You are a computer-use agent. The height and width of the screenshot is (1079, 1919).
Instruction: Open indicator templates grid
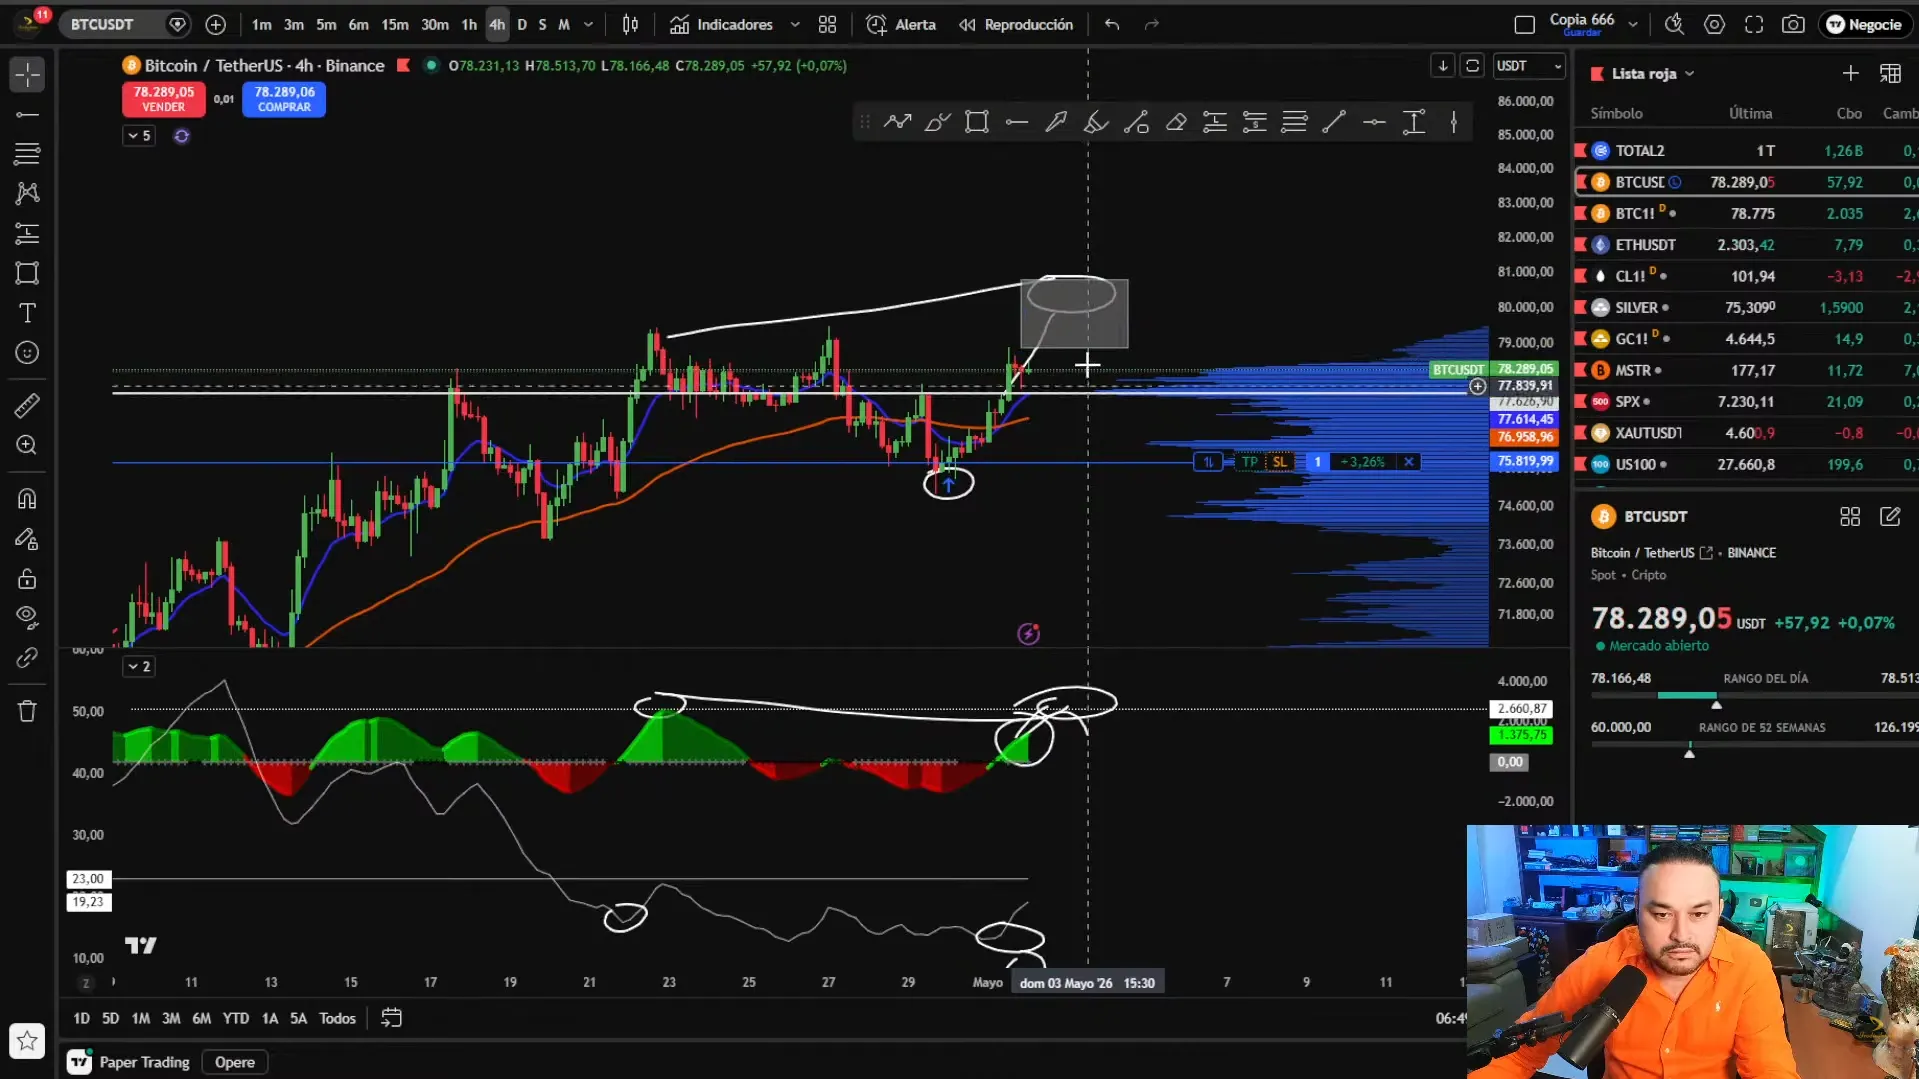tap(827, 24)
